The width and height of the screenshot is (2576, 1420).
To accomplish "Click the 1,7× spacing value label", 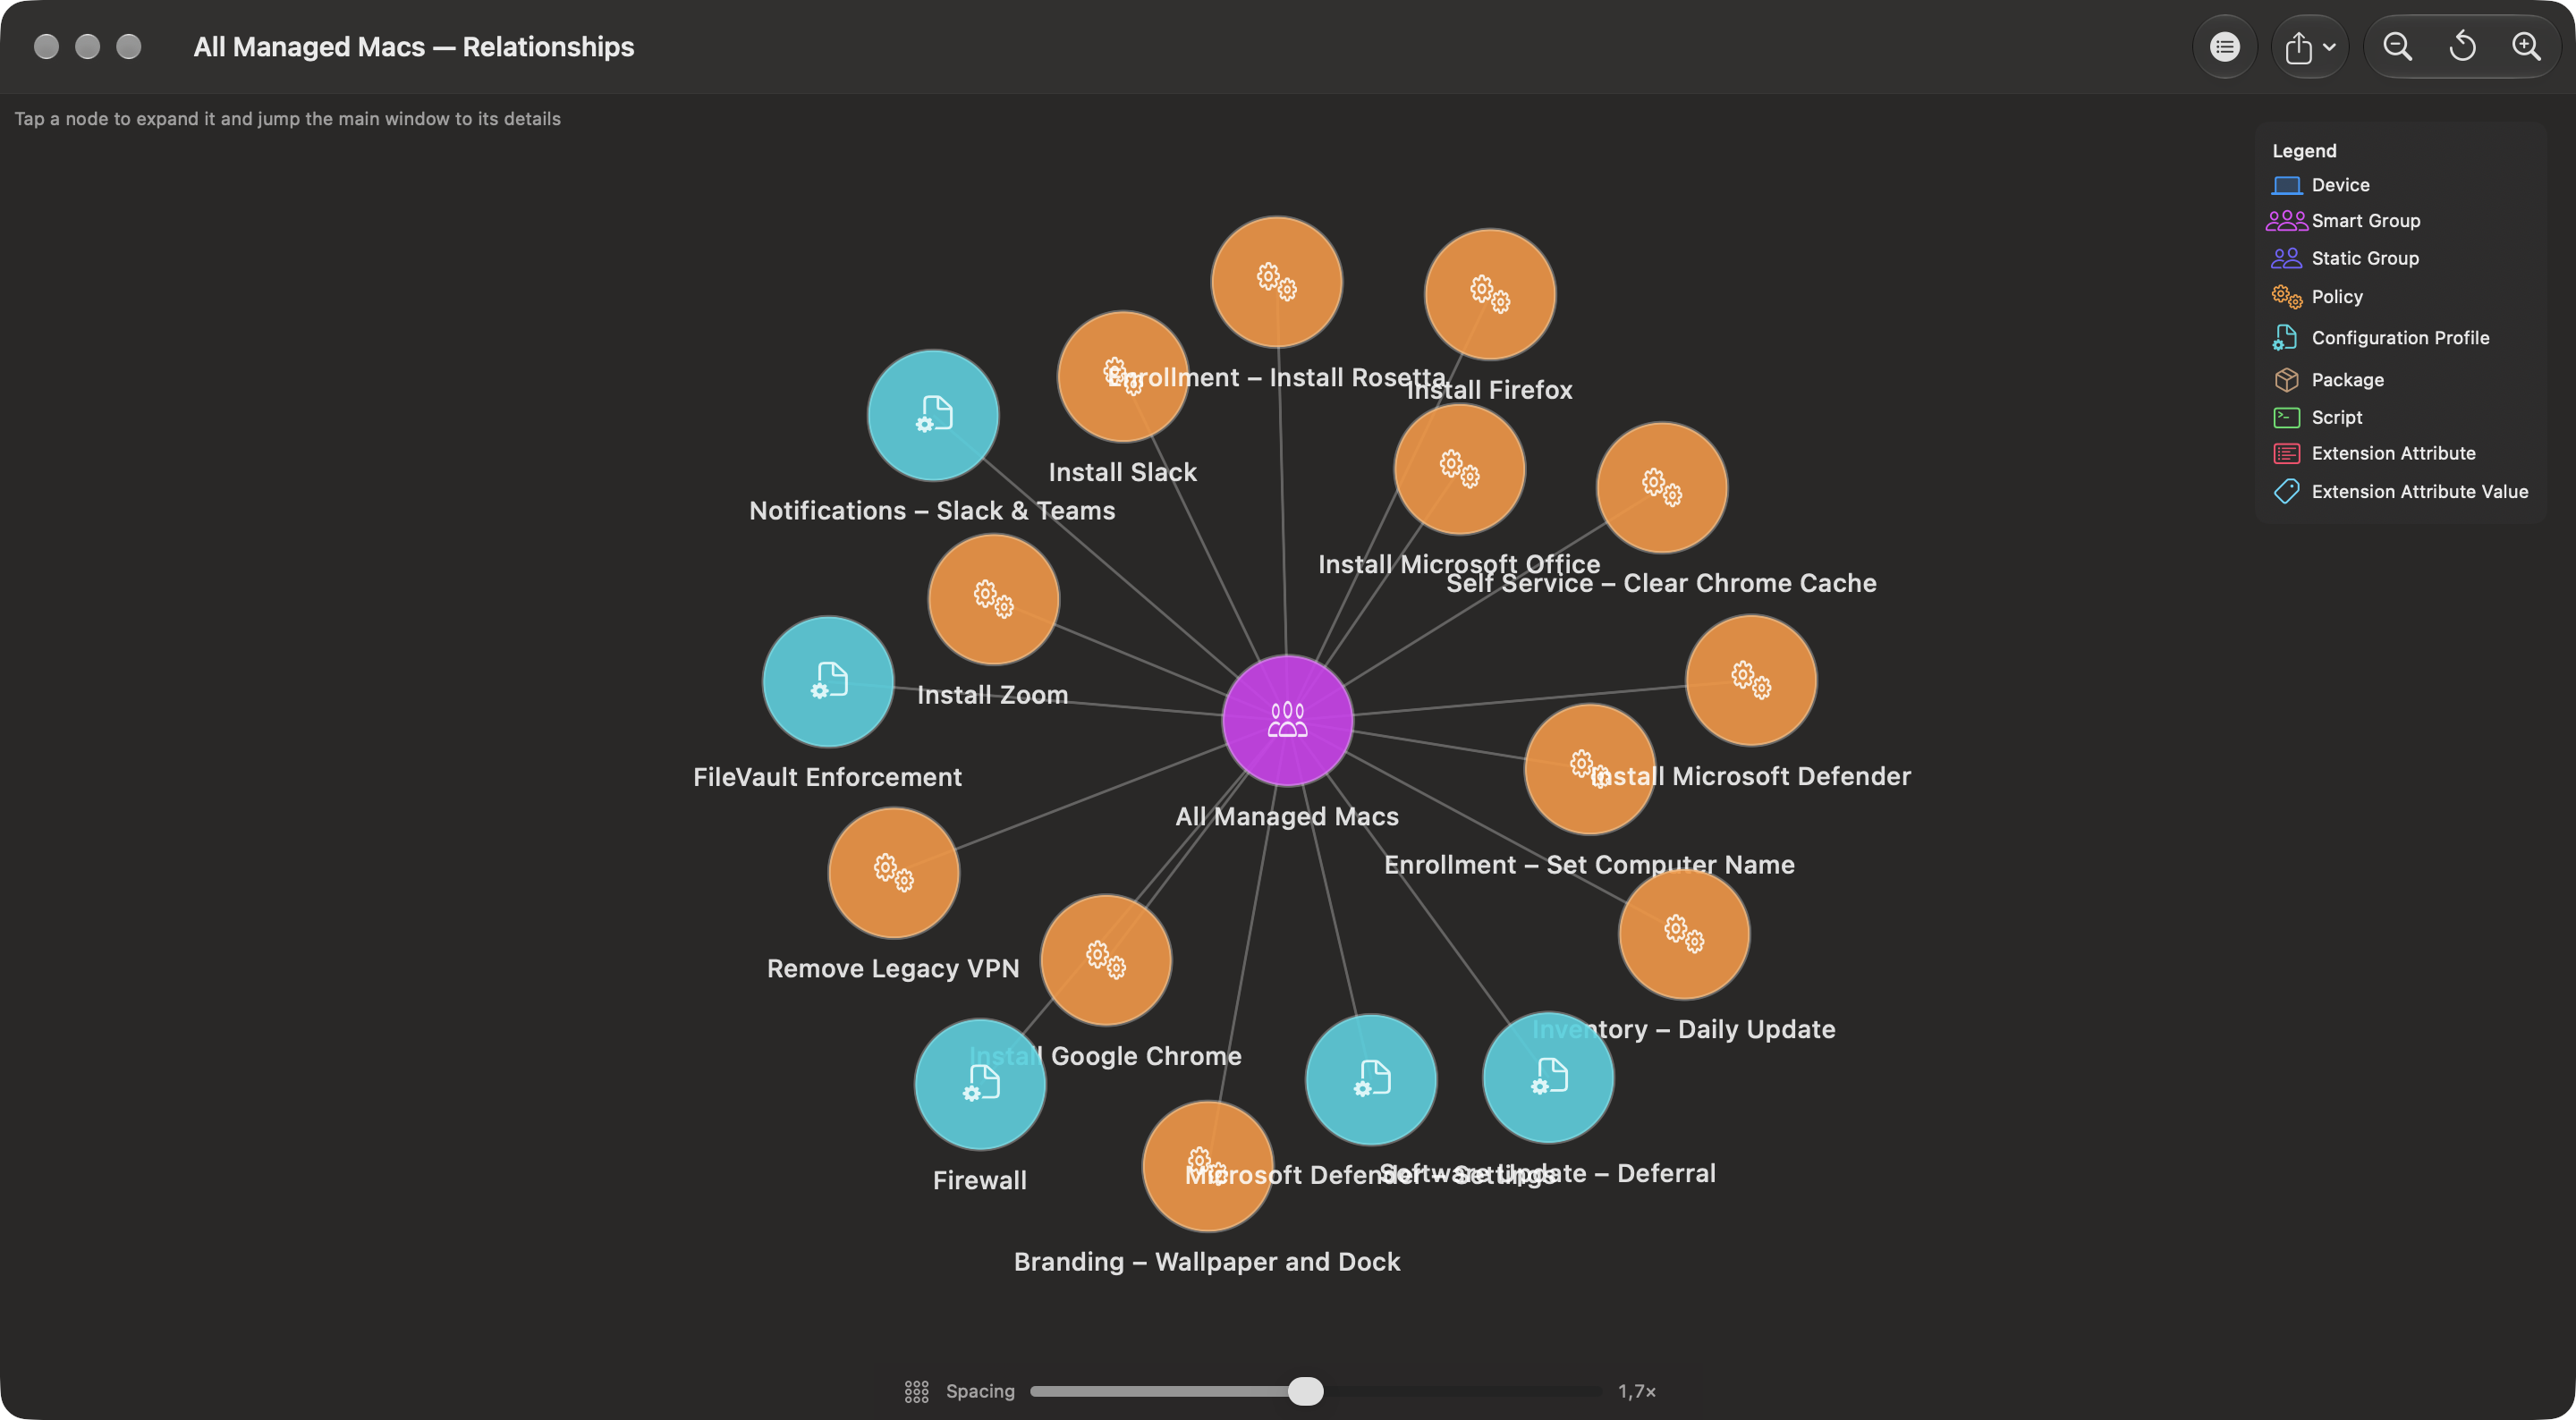I will (x=1637, y=1391).
